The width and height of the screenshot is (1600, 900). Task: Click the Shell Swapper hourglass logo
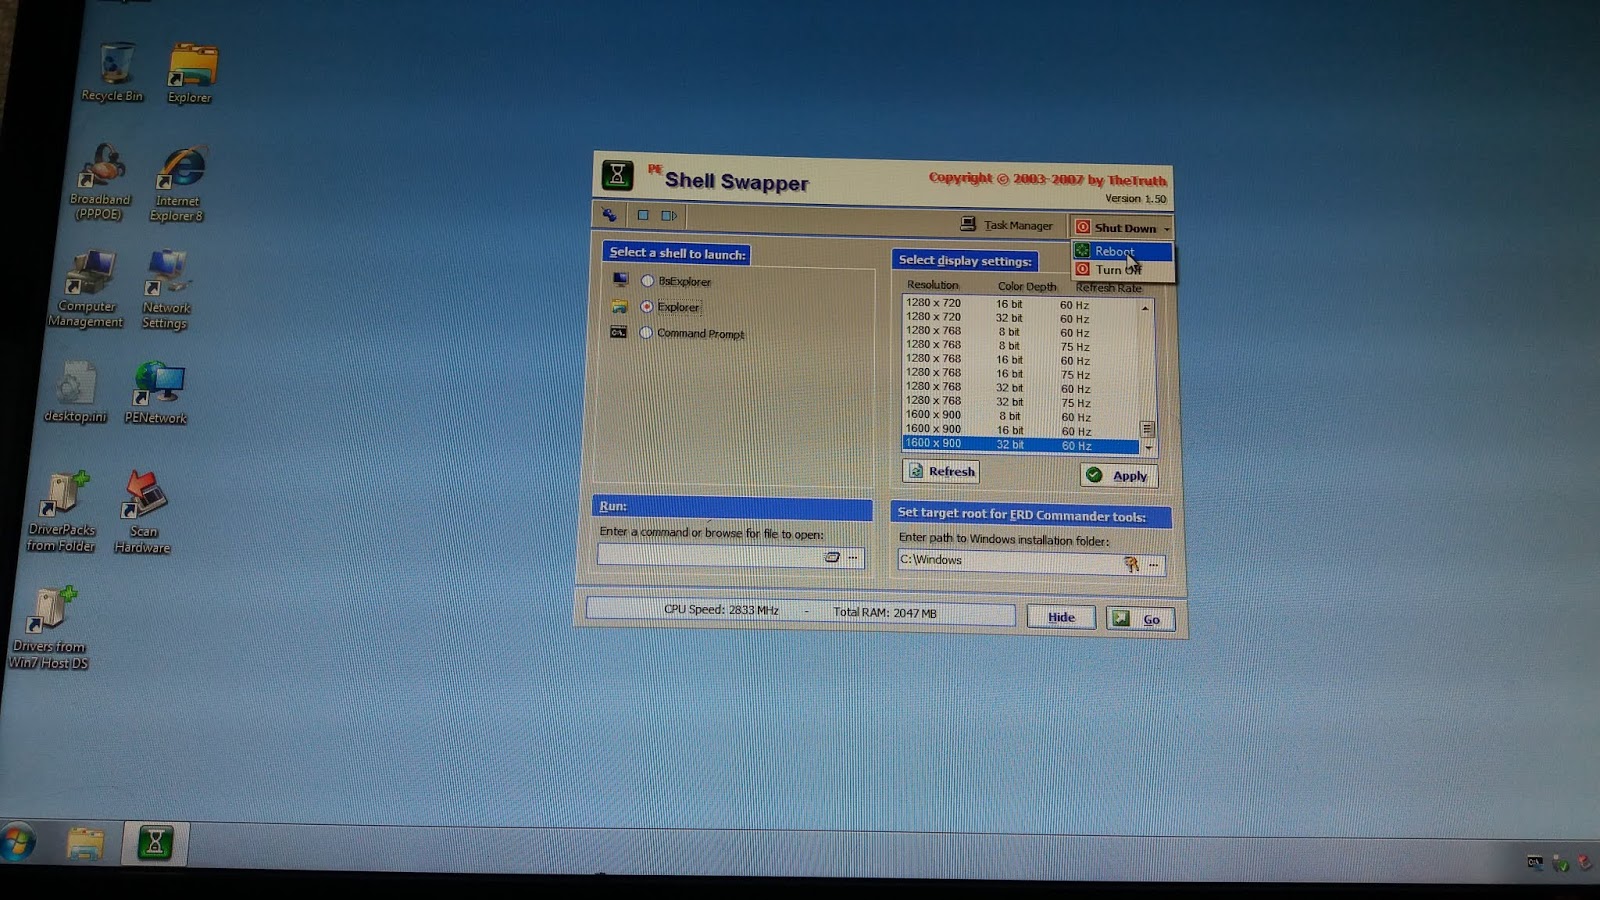[617, 175]
